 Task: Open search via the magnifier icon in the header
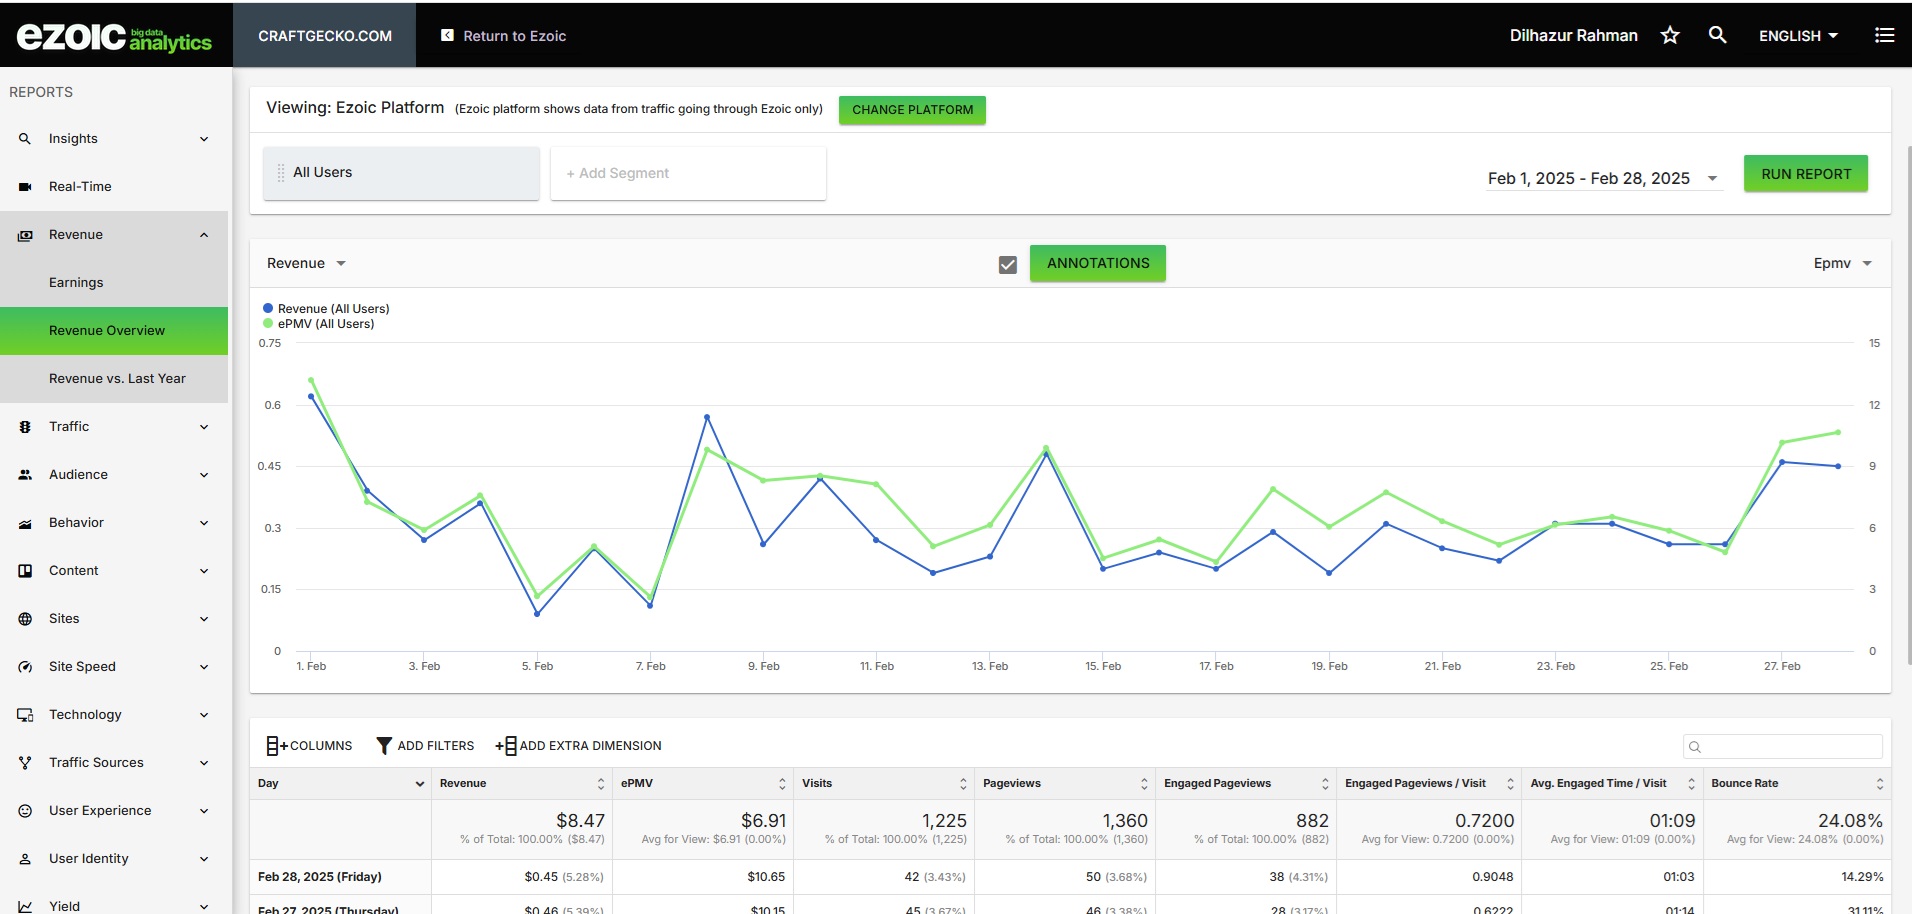point(1718,35)
